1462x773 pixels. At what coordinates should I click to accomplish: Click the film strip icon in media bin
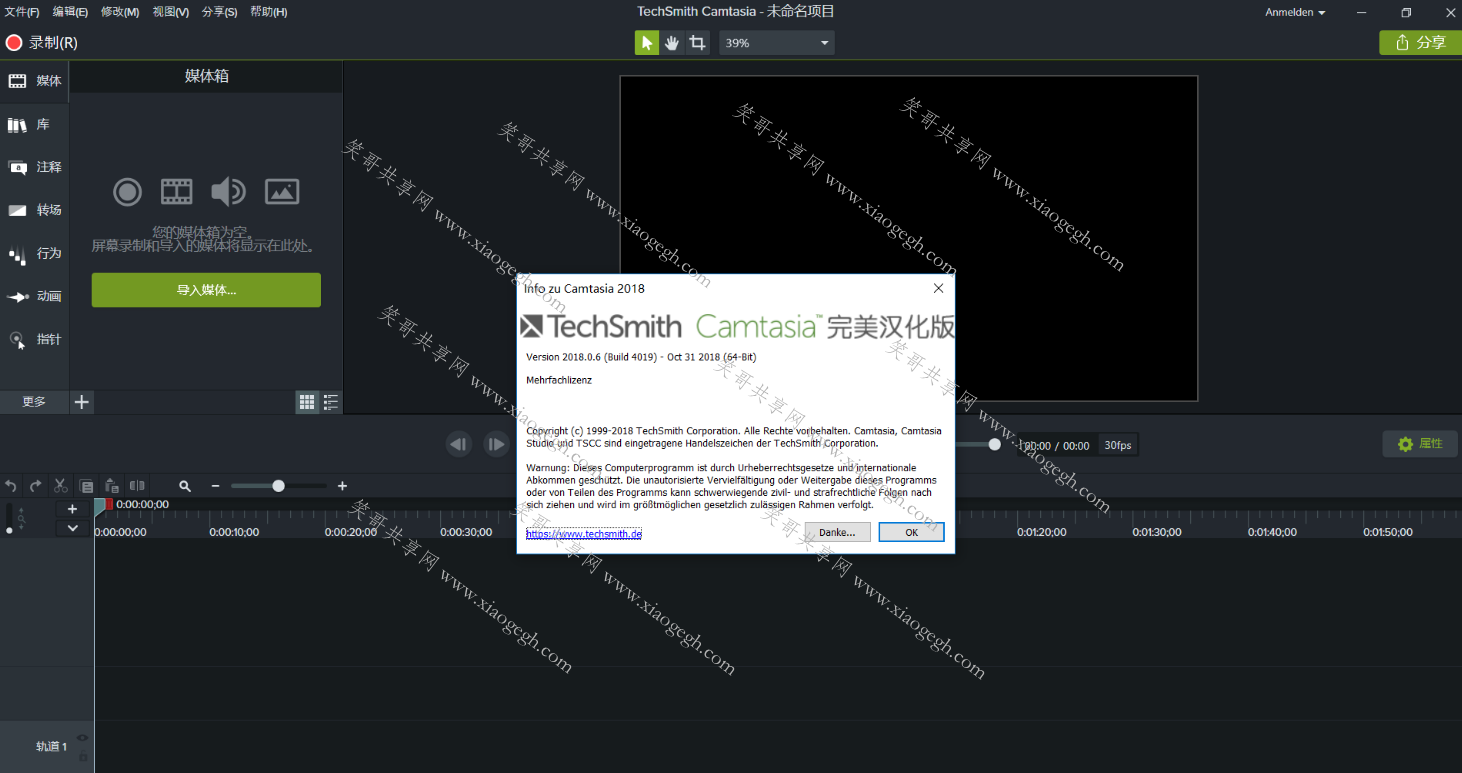point(177,191)
